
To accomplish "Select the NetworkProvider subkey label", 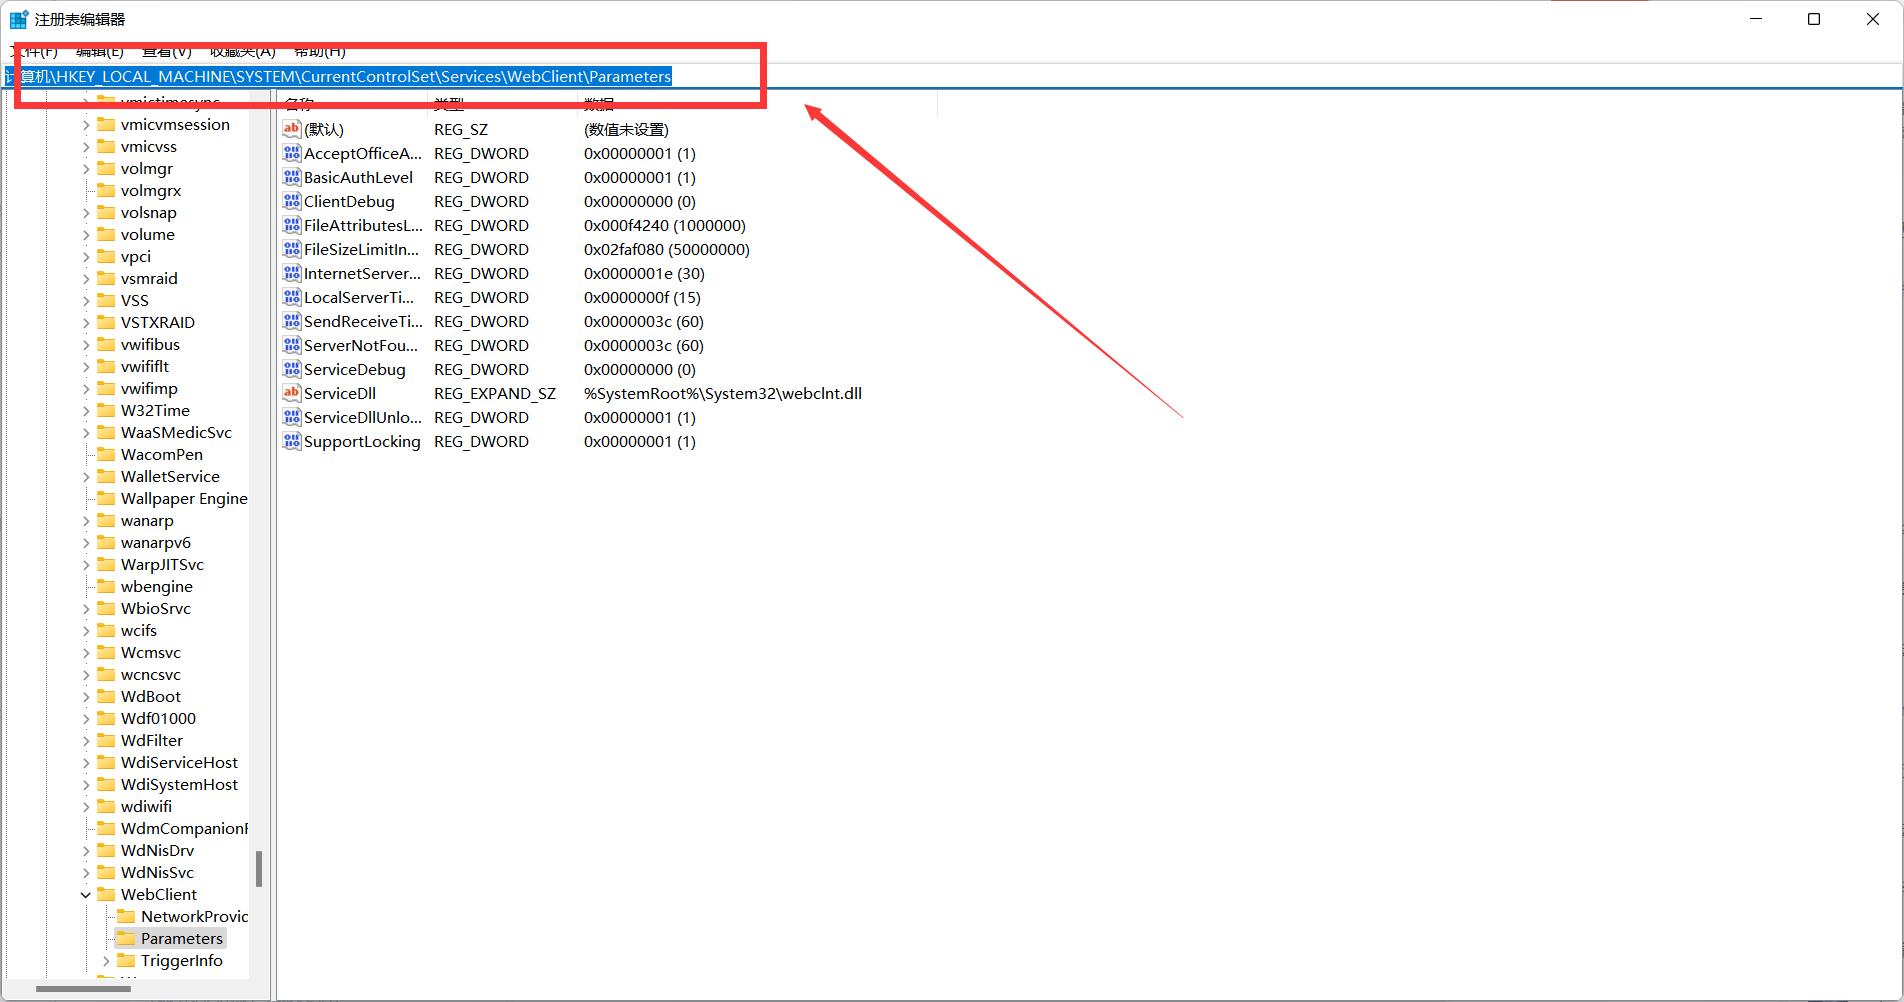I will click(194, 916).
